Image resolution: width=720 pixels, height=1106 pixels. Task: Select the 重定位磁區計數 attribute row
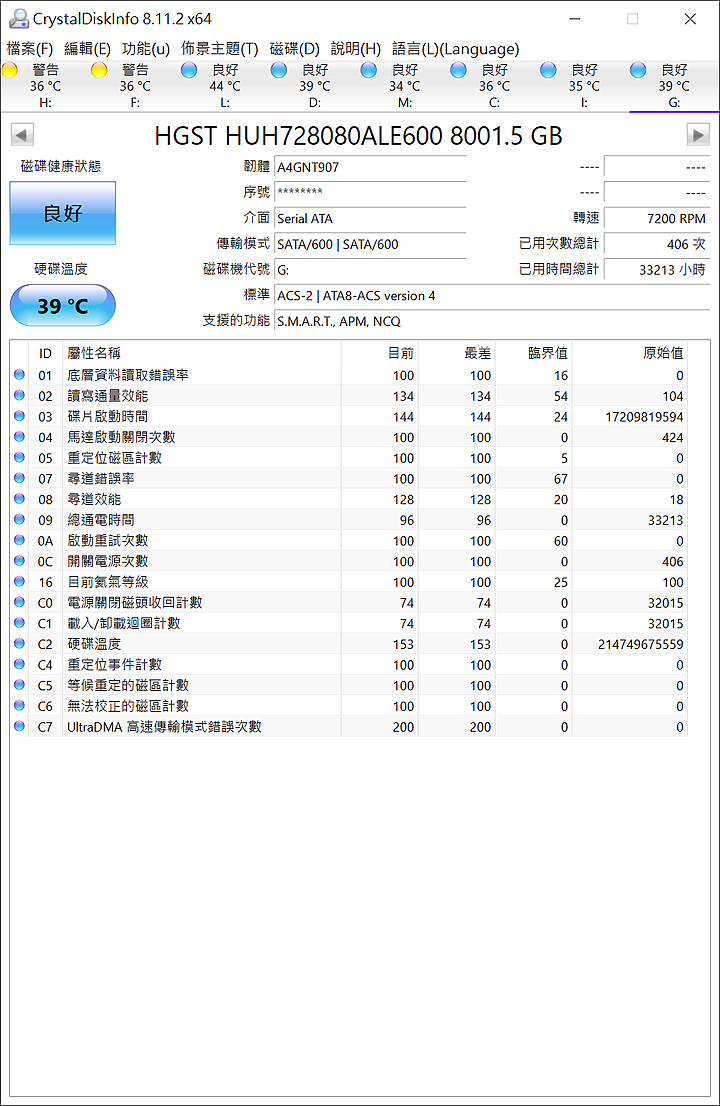tap(349, 458)
